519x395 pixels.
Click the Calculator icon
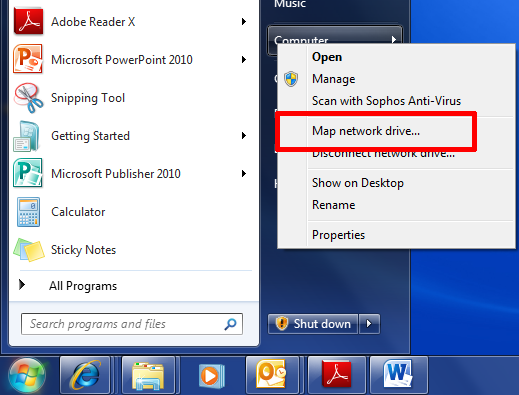[x=28, y=212]
